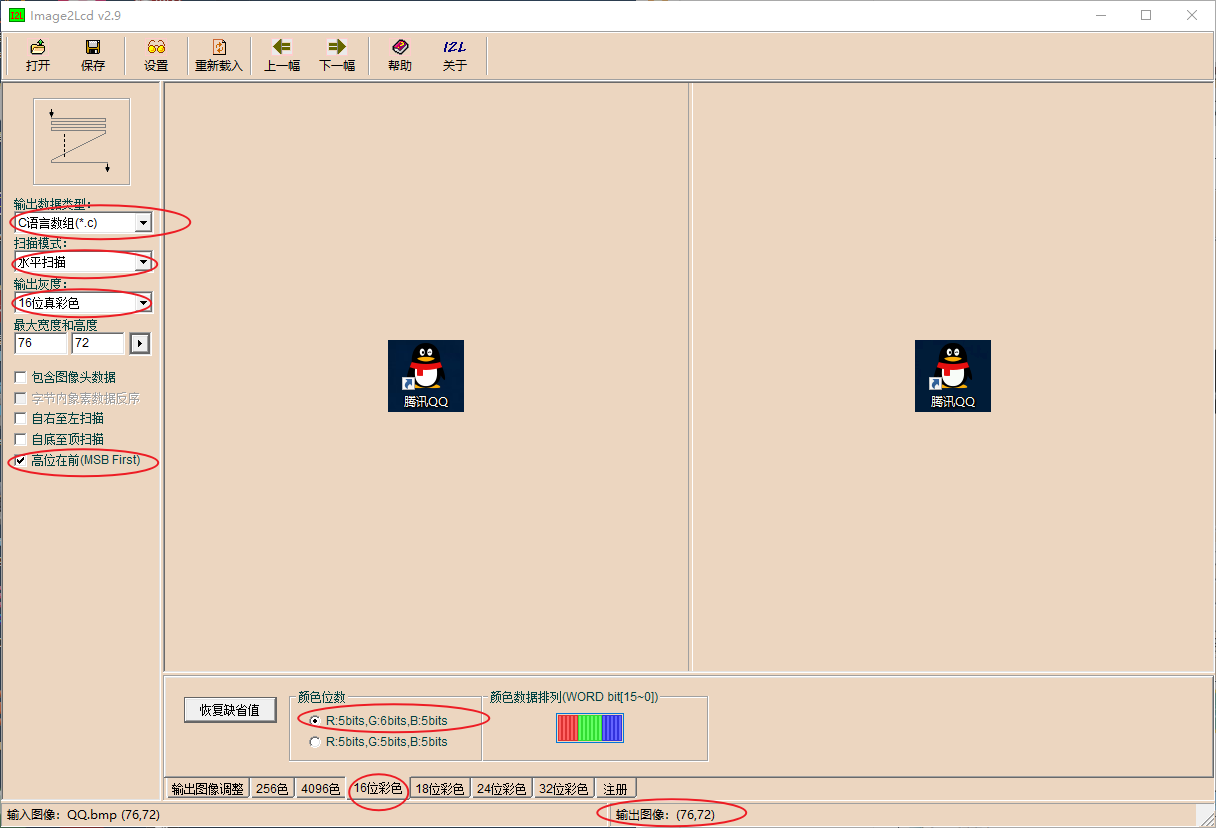Select the R:5bits,G:5bits,B:5bits radio option
The height and width of the screenshot is (828, 1216).
click(316, 742)
